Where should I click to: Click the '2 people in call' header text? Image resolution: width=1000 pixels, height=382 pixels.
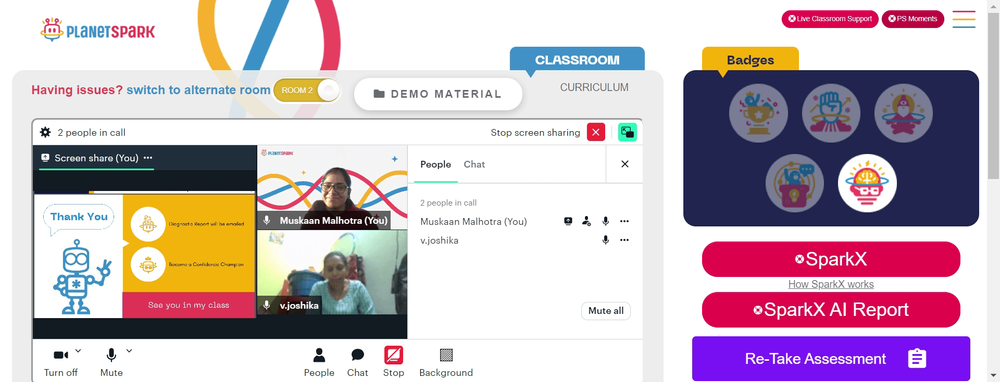click(91, 133)
